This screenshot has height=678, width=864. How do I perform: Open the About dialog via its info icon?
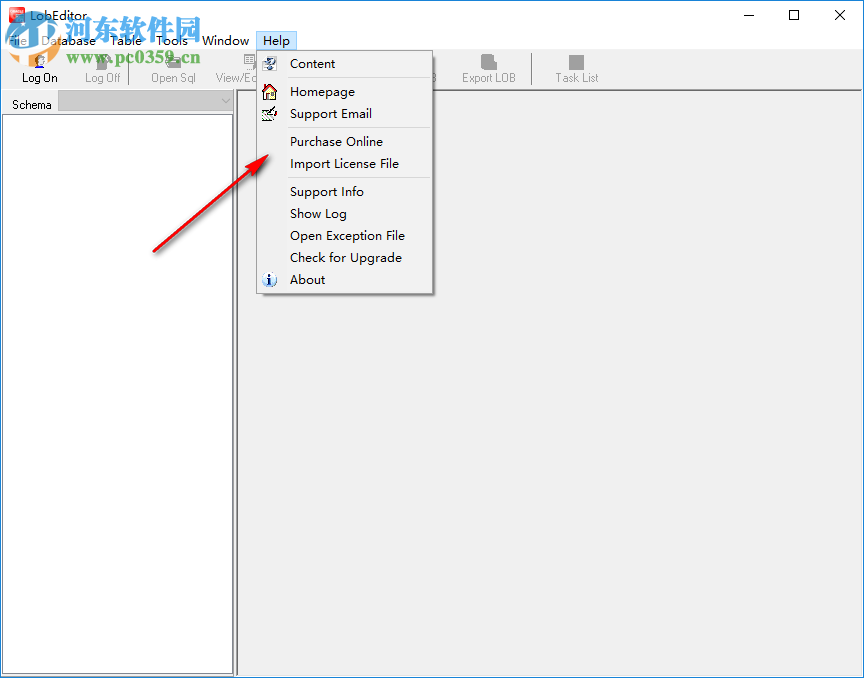269,279
